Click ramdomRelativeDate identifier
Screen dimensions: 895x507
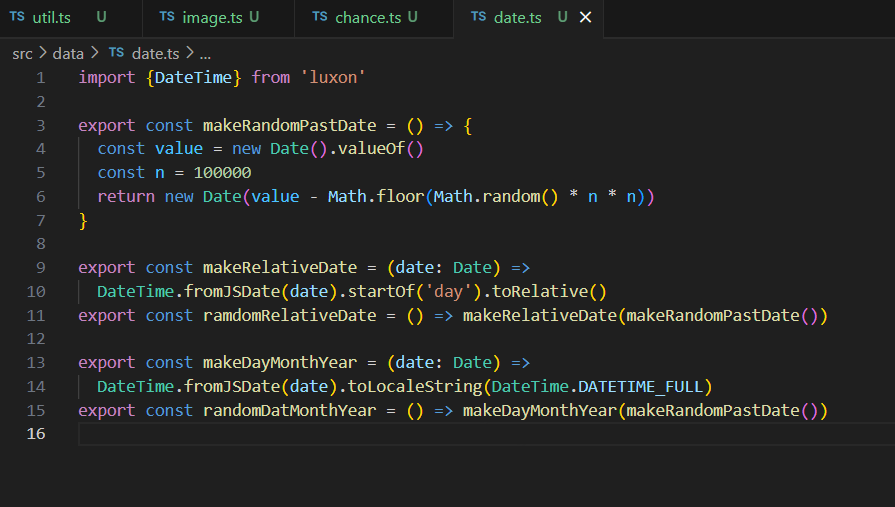coord(289,315)
